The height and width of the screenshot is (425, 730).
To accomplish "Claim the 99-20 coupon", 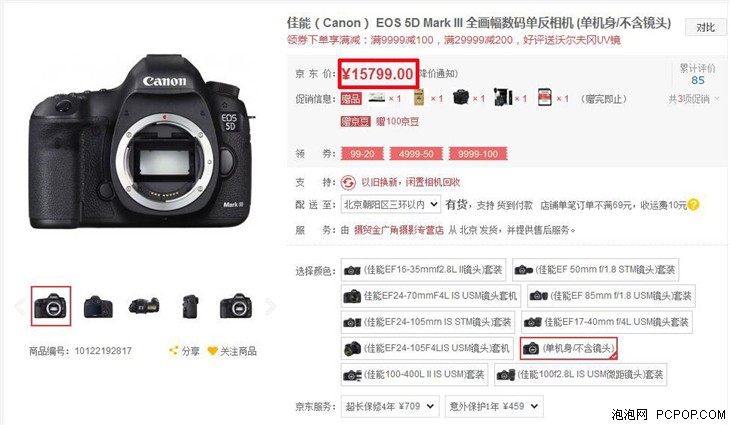I will tap(362, 154).
